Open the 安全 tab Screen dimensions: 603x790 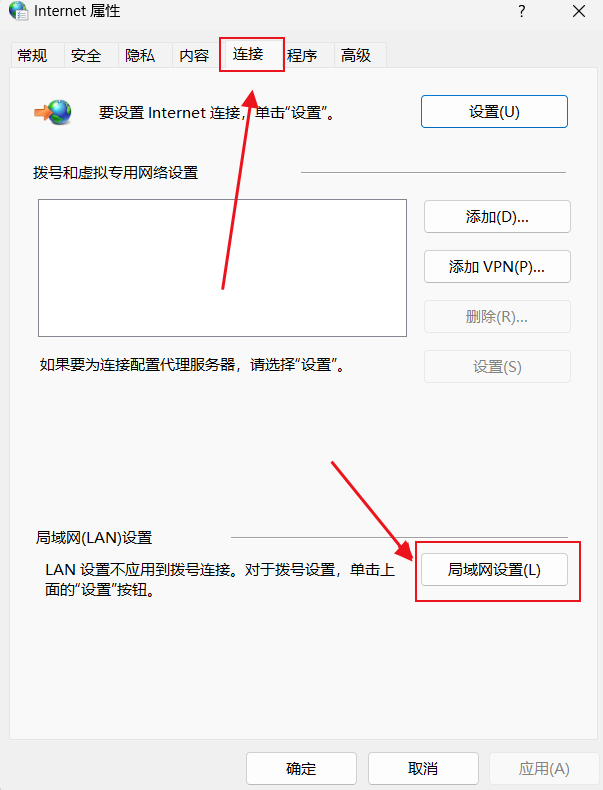[x=86, y=55]
